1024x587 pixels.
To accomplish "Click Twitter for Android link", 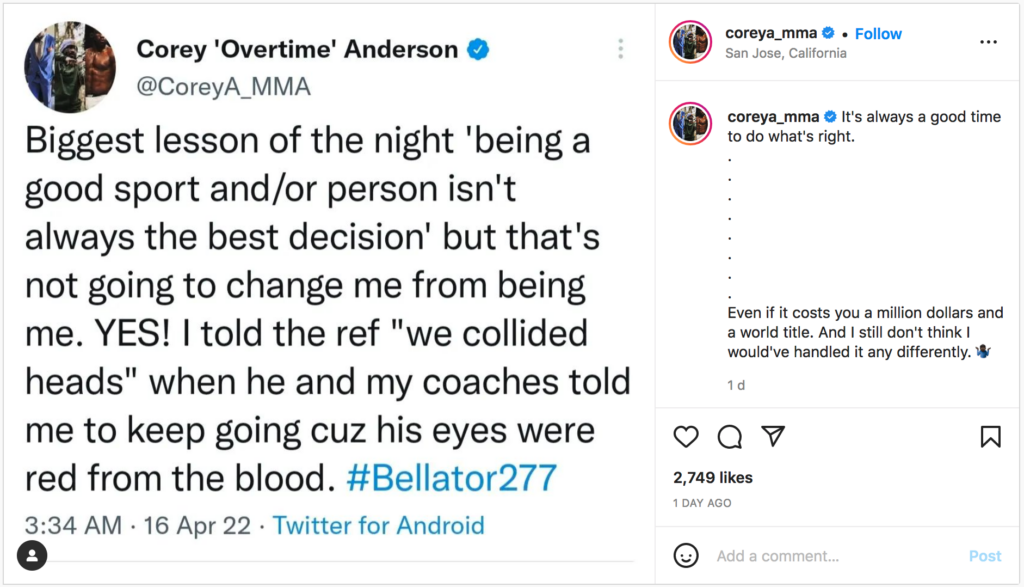I will (x=378, y=526).
